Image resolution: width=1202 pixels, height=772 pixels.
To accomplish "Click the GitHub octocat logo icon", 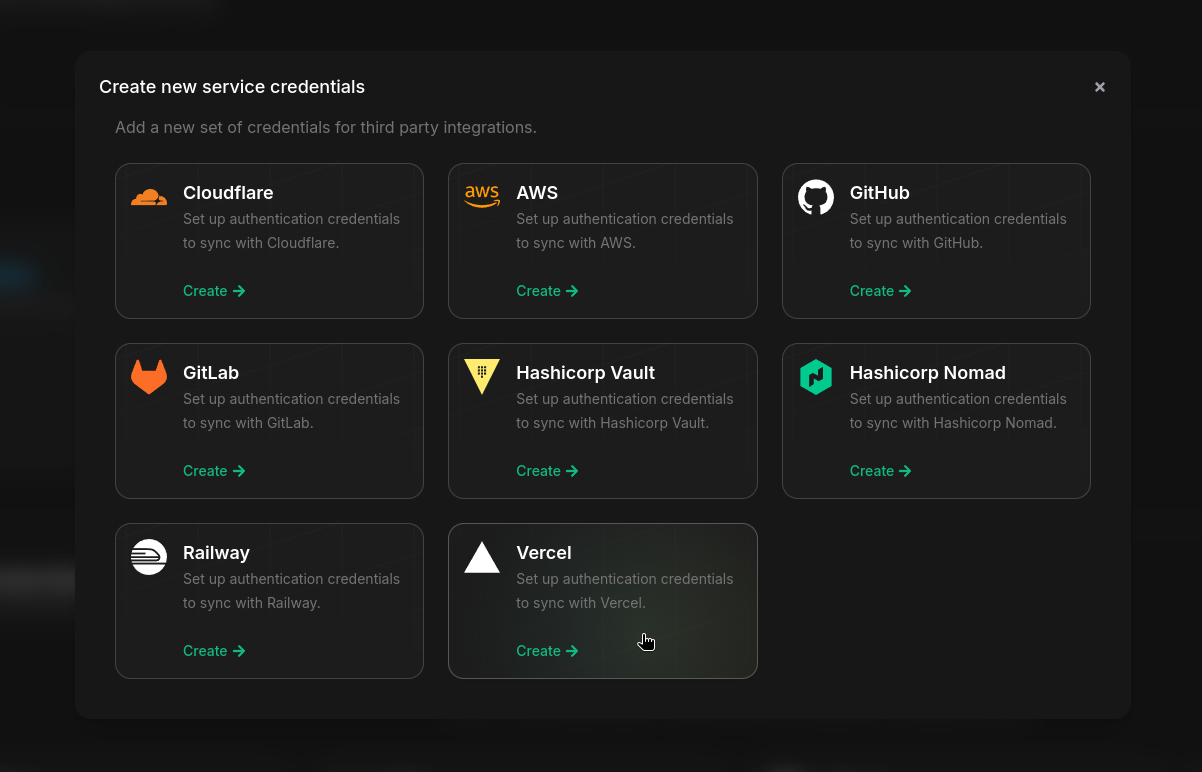I will tap(816, 197).
